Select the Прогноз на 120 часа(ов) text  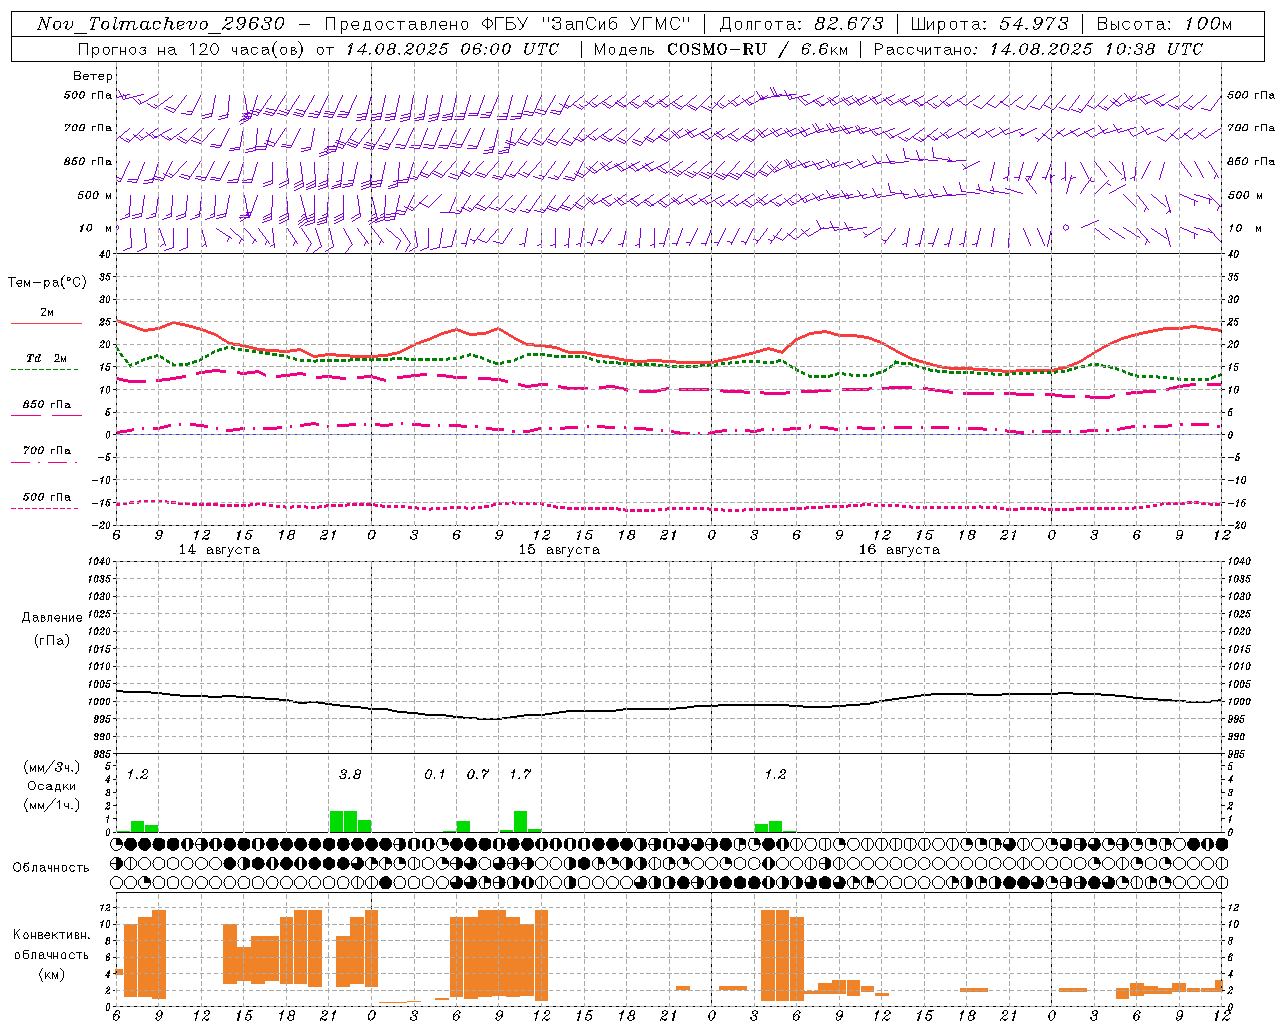pyautogui.click(x=192, y=49)
